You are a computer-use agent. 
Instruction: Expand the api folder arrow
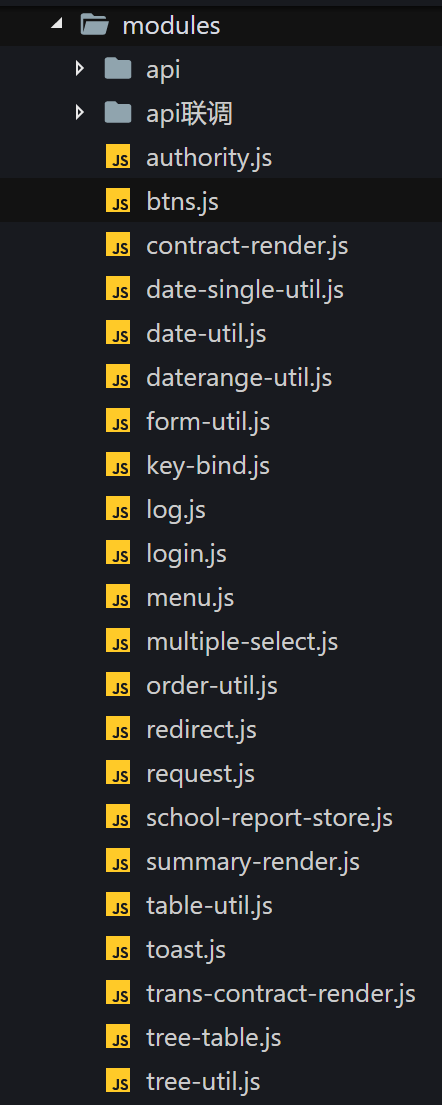80,68
